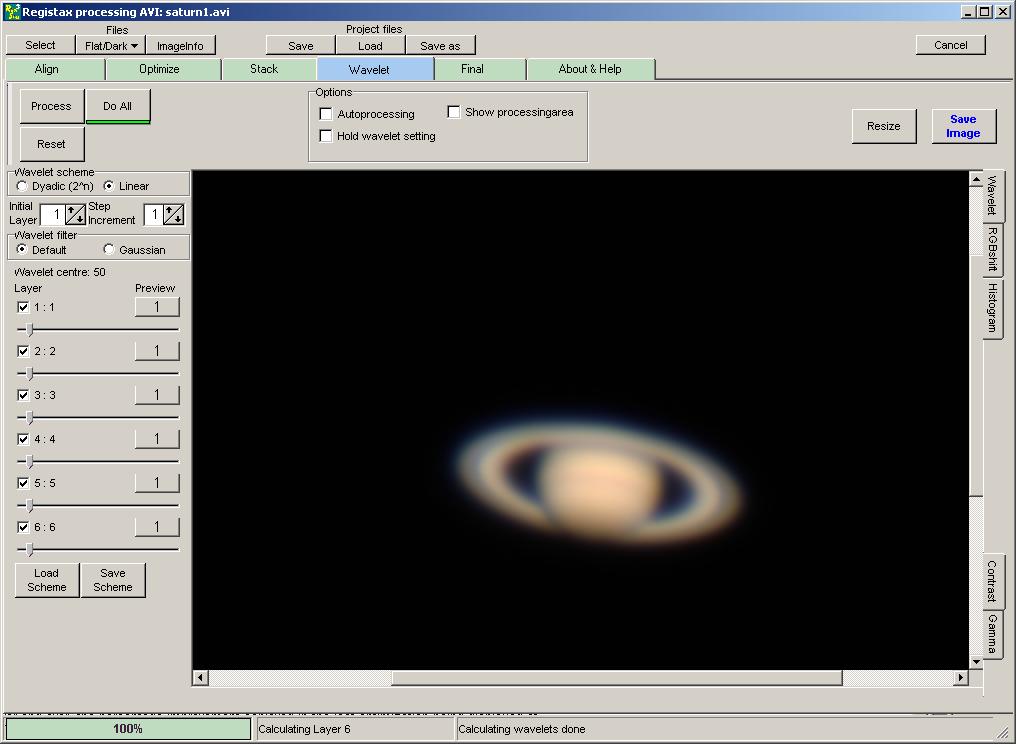Click the image scroll-right arrow
1016x744 pixels.
coord(961,678)
